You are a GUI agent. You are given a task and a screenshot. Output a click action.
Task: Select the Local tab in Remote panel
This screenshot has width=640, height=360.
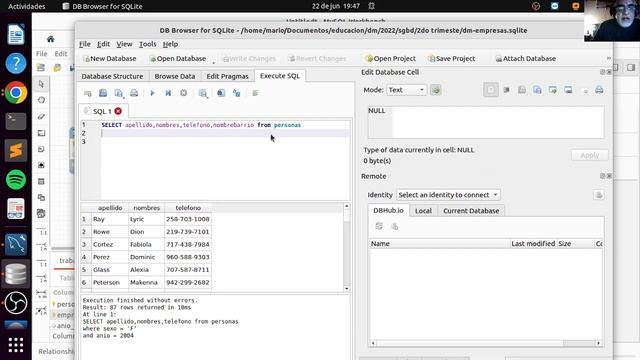(423, 211)
